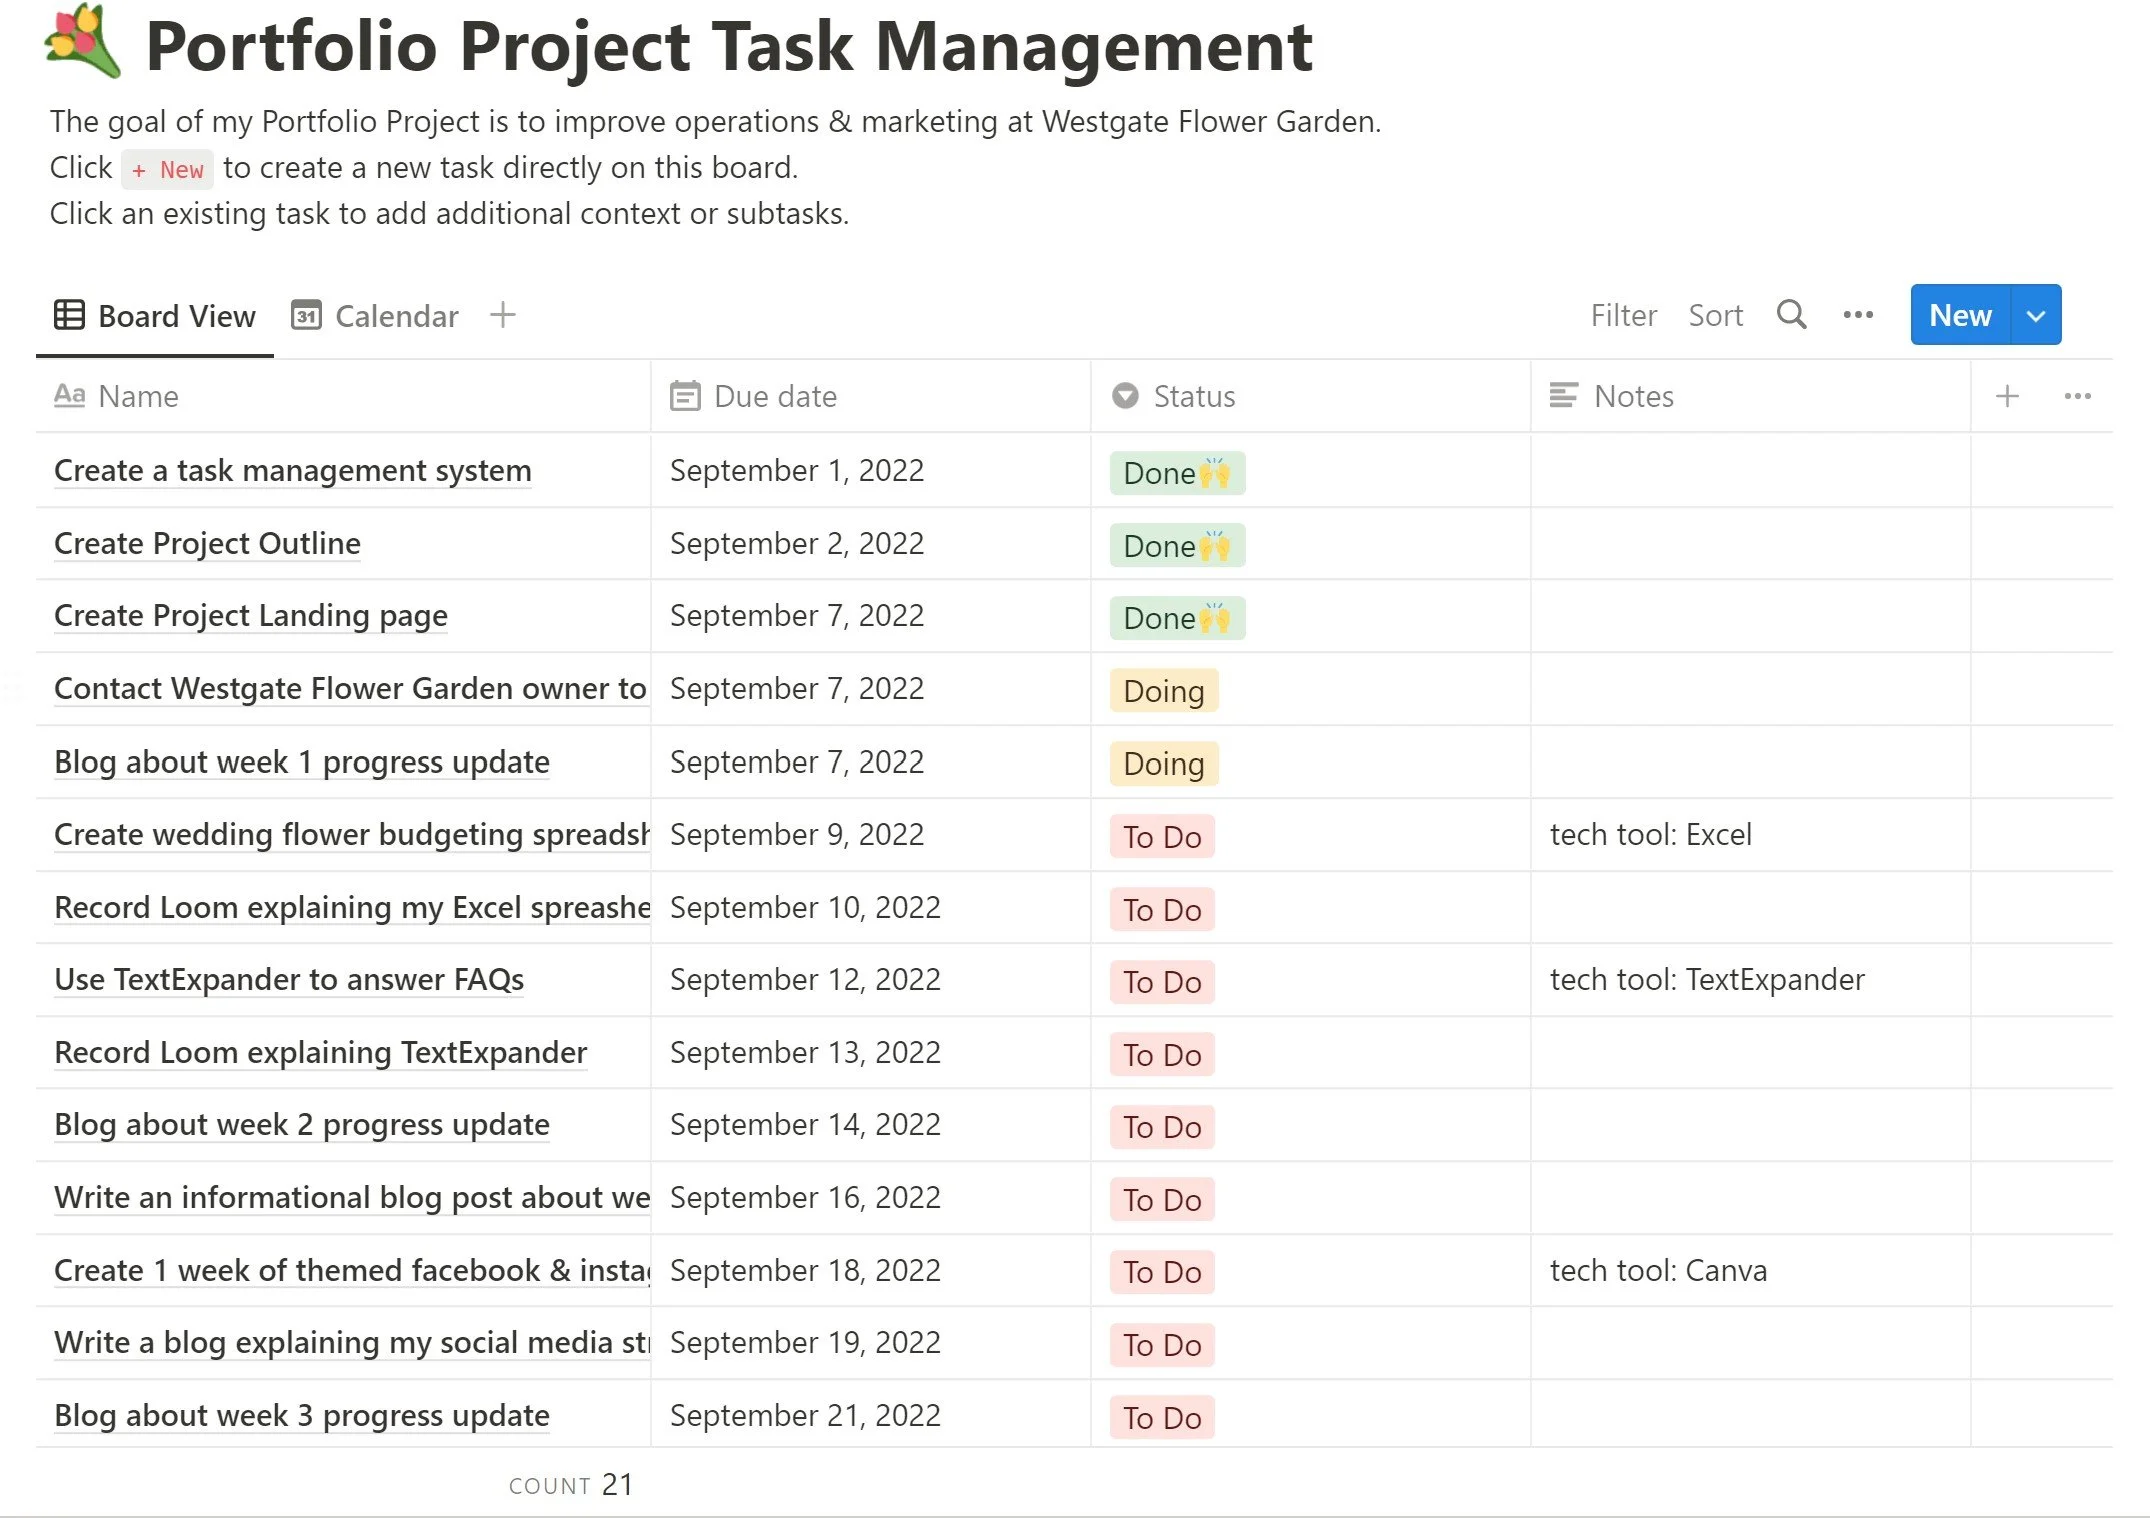Open the view options three-dot menu
This screenshot has width=2150, height=1518.
click(x=1858, y=315)
